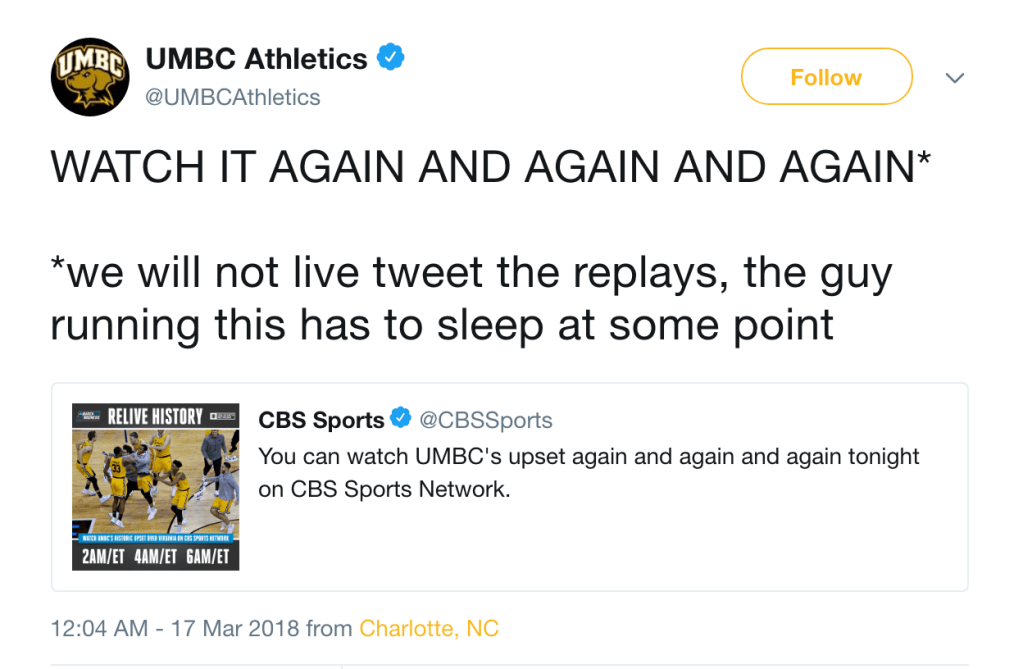This screenshot has height=669, width=1023.
Task: Click the blue "Watch UMBC's historic upset" banner
Action: pos(155,538)
